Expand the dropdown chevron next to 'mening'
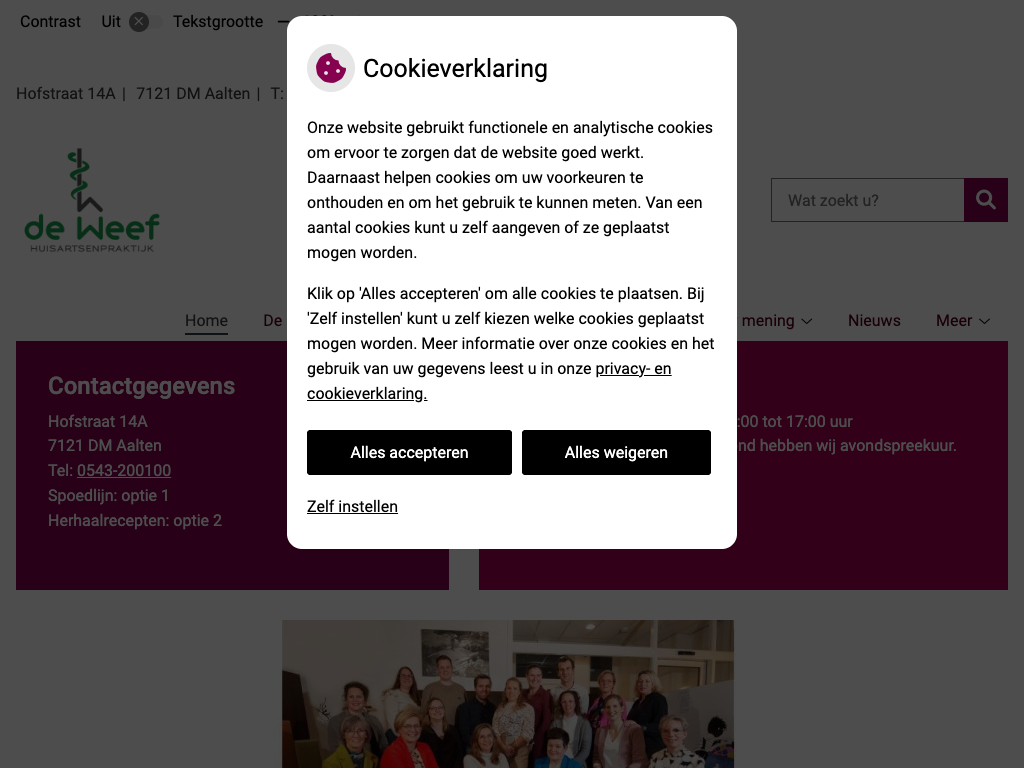The width and height of the screenshot is (1024, 768). [807, 321]
